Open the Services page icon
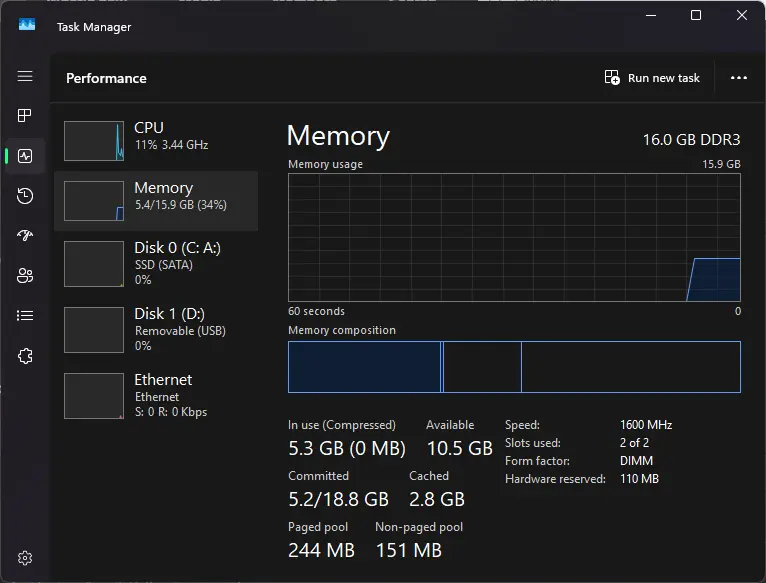 [x=25, y=356]
